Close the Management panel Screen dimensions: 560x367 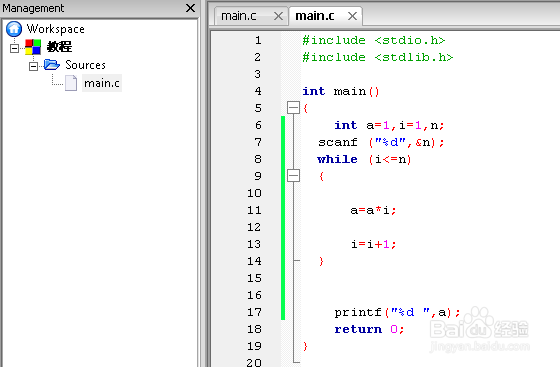(x=190, y=8)
